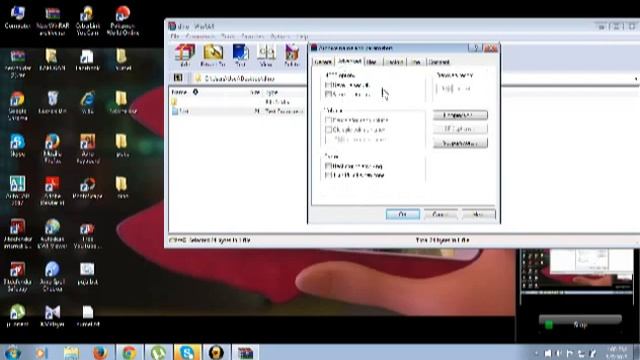640x360 pixels.
Task: Click the SFX options button
Action: click(460, 129)
